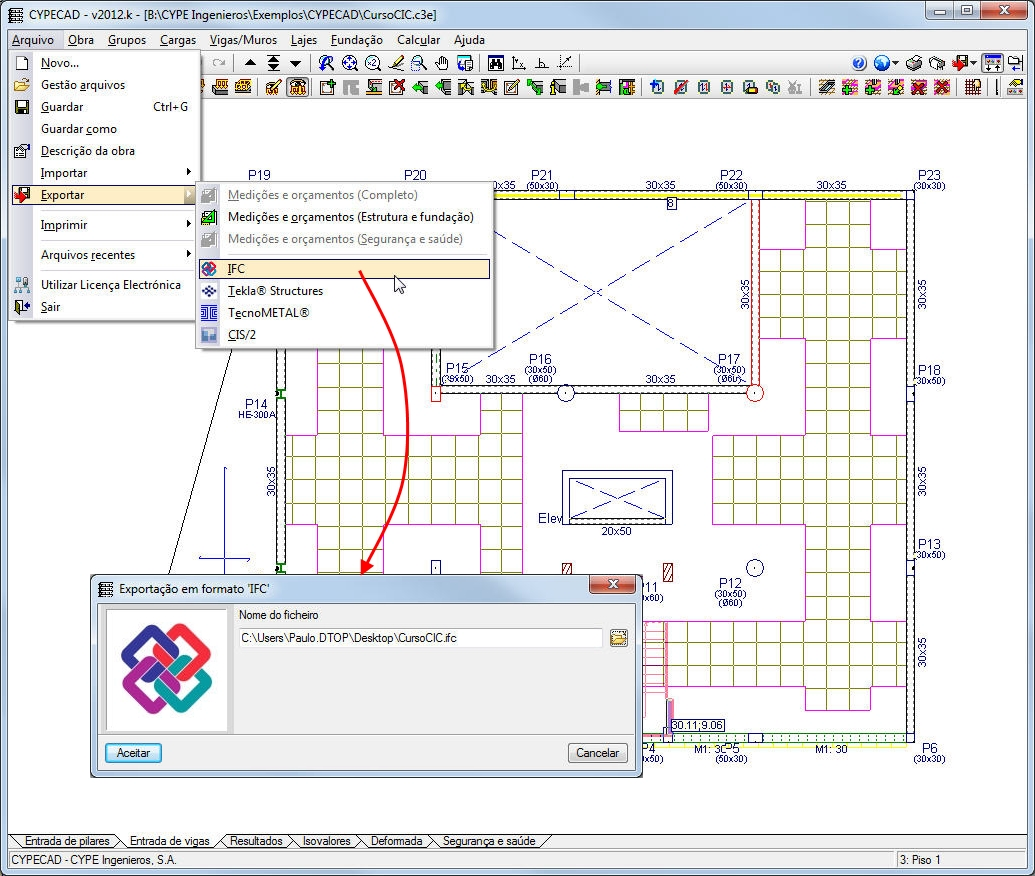Click the P21 column label in drawing
This screenshot has width=1035, height=876.
pos(541,175)
